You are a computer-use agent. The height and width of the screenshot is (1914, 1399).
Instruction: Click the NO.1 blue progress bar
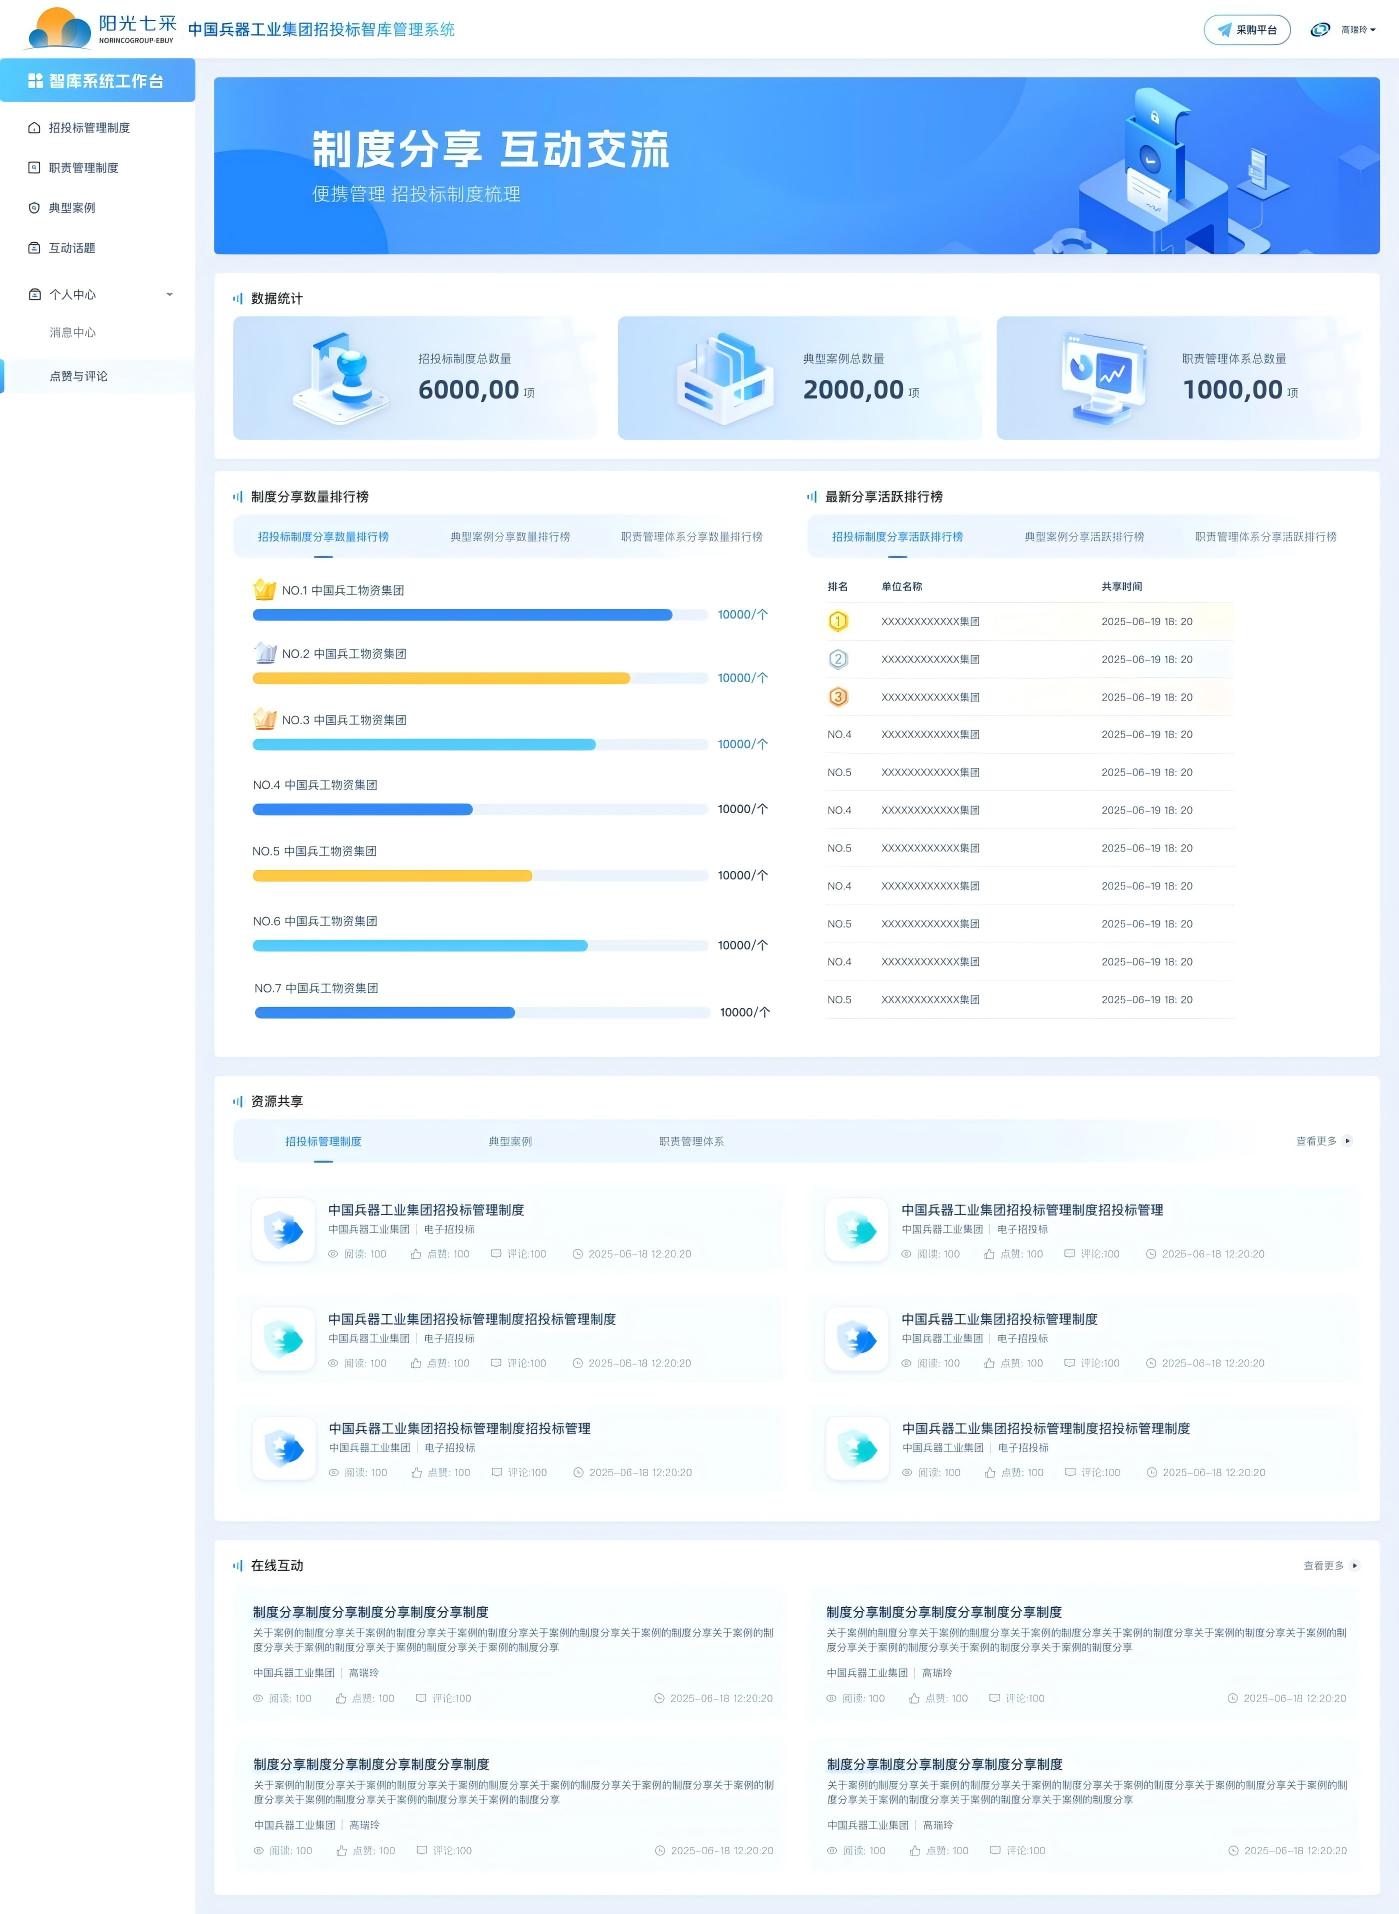pos(462,615)
